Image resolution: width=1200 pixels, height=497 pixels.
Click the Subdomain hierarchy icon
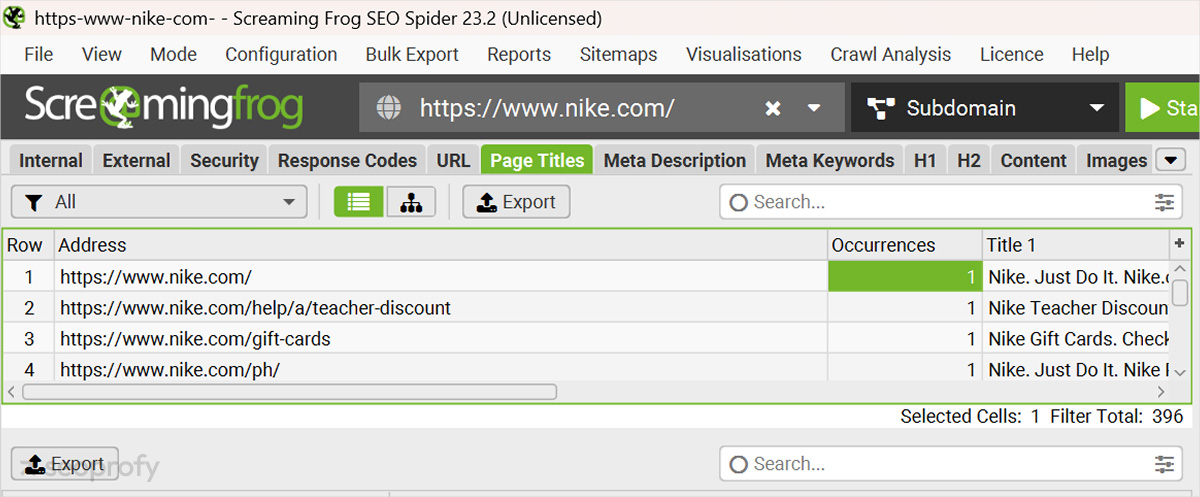[x=880, y=108]
